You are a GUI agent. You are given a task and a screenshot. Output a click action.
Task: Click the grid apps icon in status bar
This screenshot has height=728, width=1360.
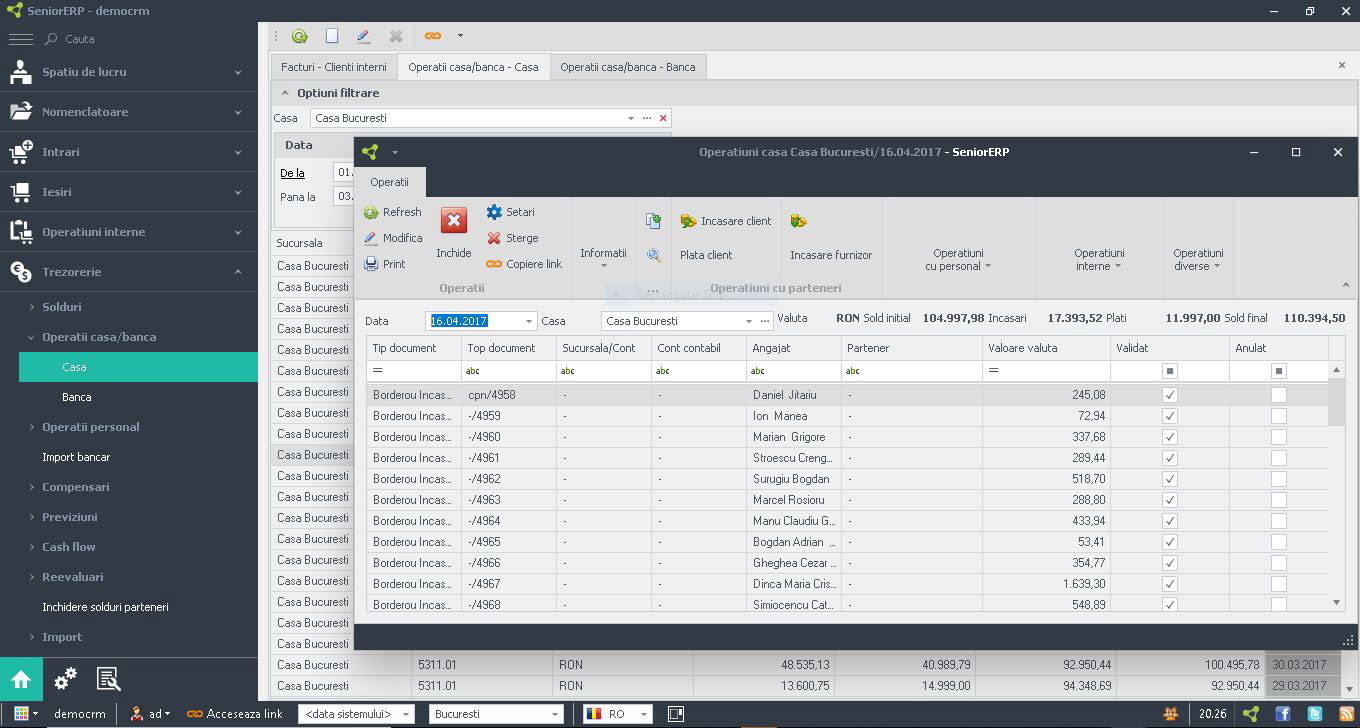click(22, 714)
